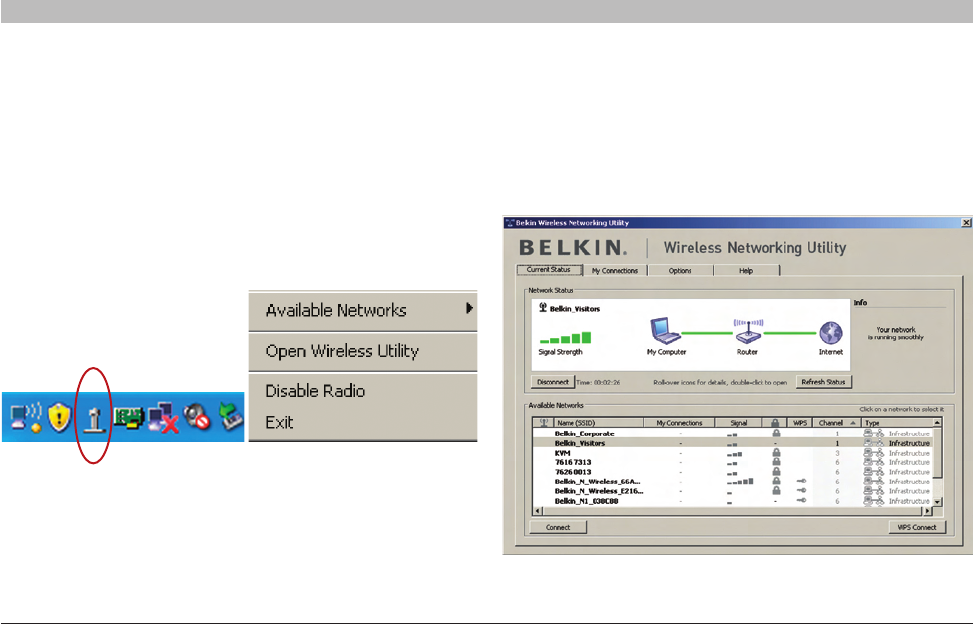Click the Disconnect button
Screen dimensions: 973x624
click(x=552, y=382)
